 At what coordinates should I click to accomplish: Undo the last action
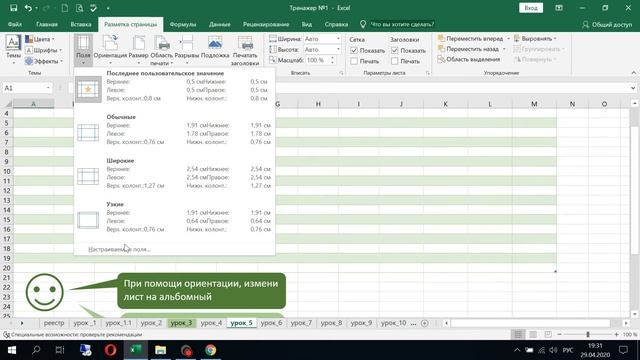28,8
